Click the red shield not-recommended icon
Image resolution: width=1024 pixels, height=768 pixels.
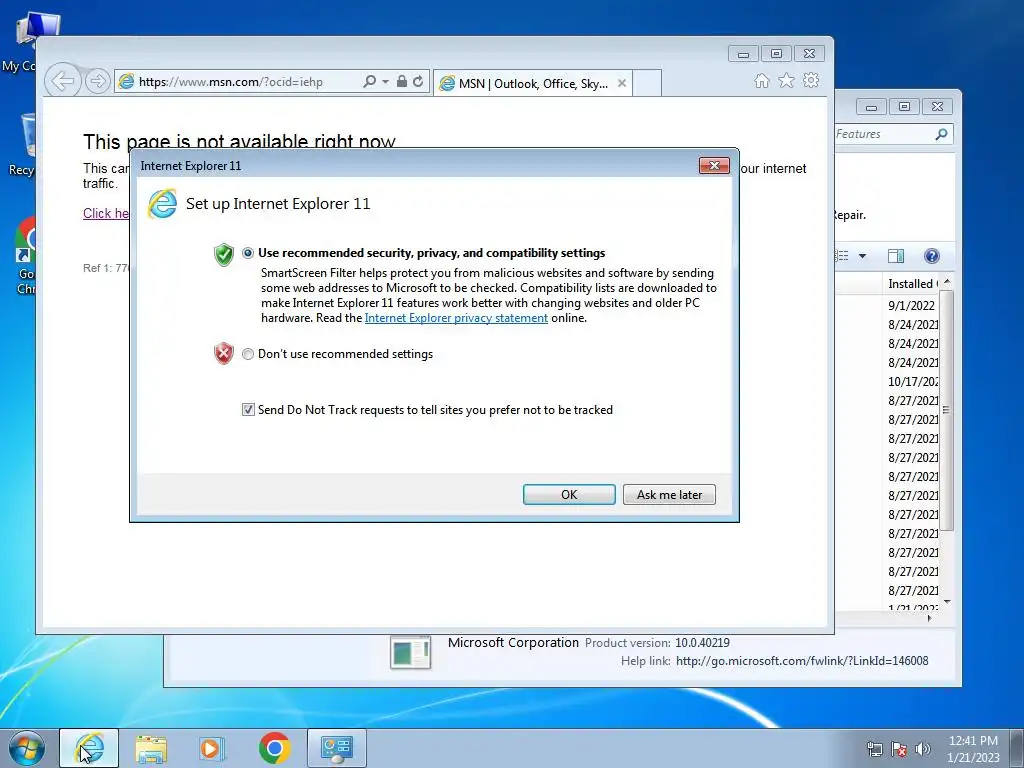click(x=224, y=353)
